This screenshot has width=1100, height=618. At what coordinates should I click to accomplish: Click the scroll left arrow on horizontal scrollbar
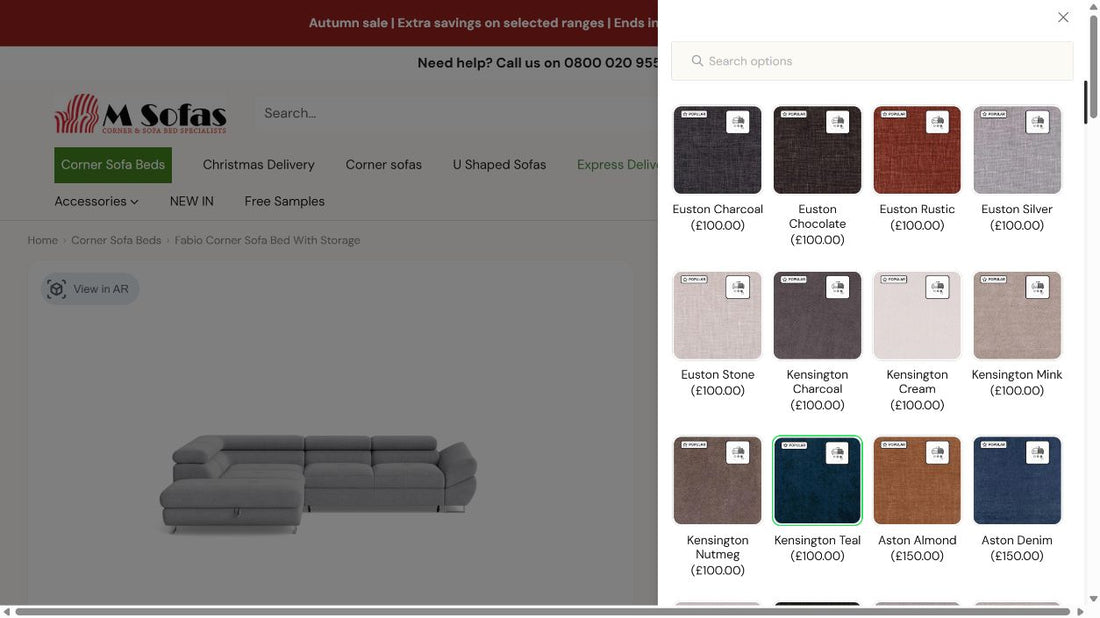(x=6, y=612)
